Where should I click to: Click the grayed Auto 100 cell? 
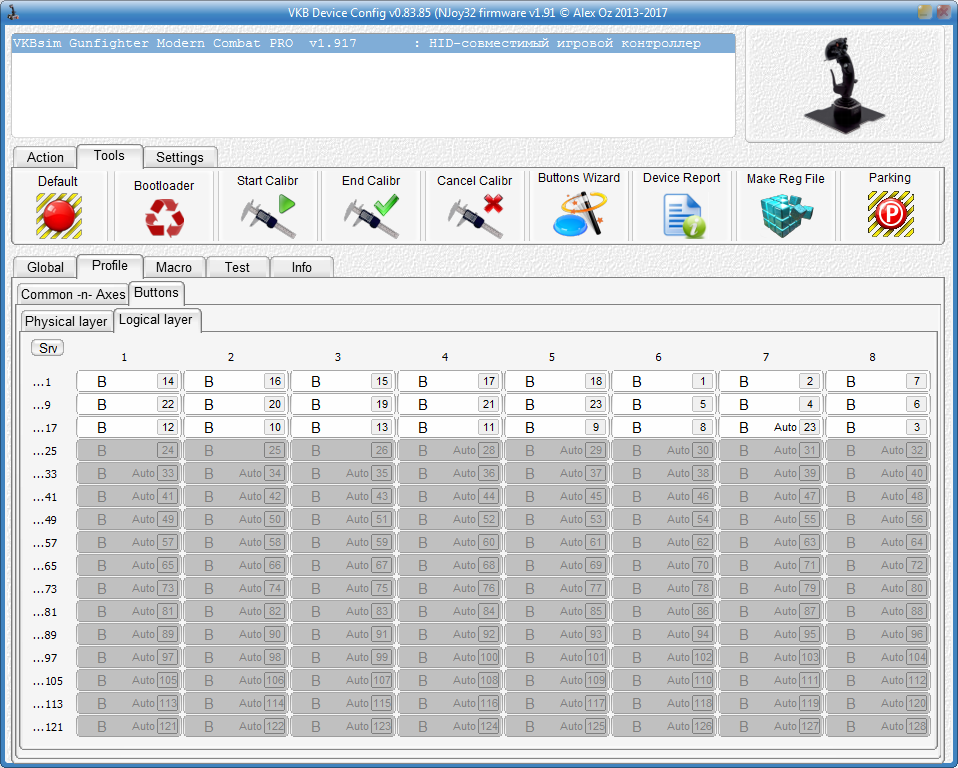click(x=450, y=657)
